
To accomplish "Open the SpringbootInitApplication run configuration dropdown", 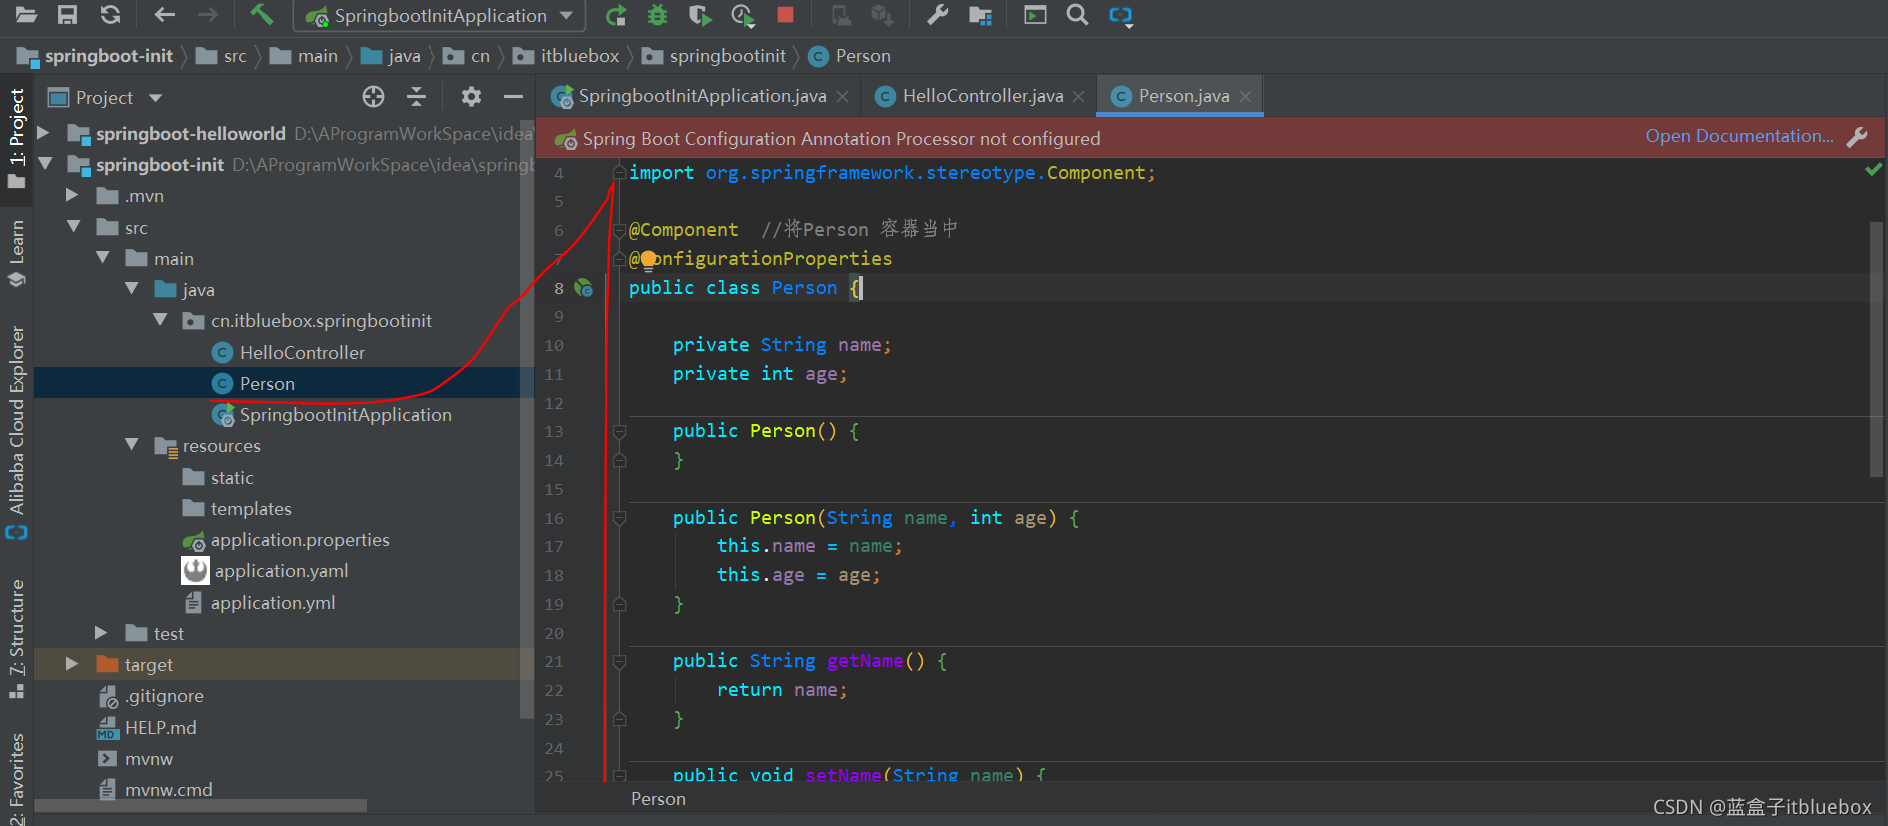I will click(x=439, y=15).
